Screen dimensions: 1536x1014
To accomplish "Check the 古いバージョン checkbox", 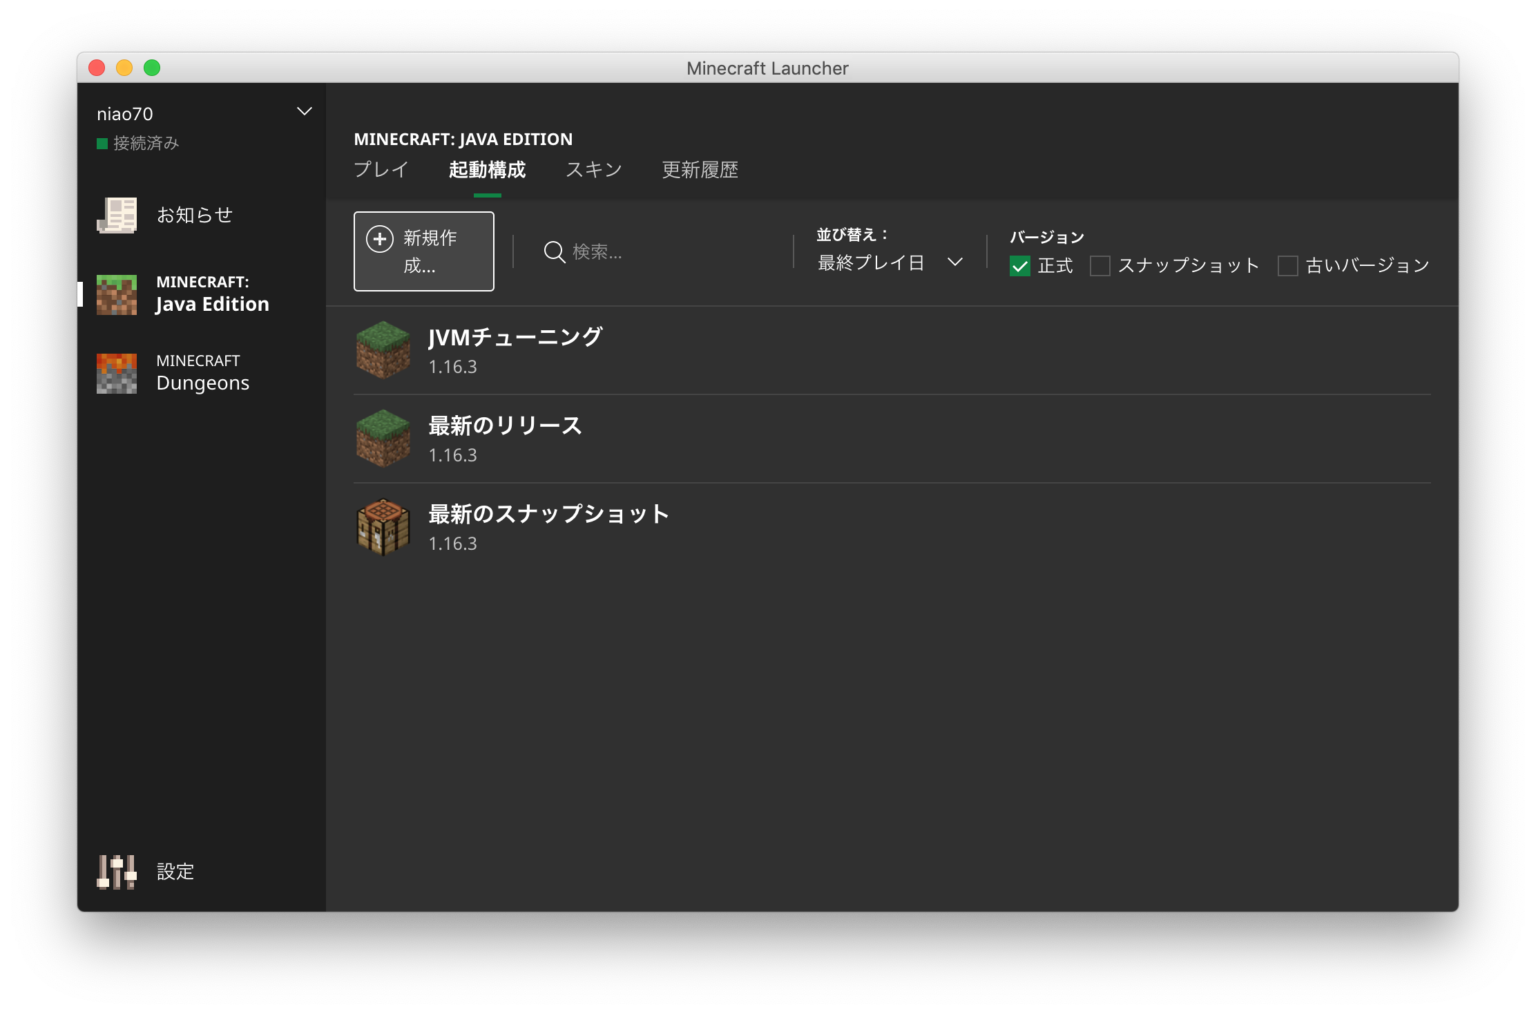I will 1287,265.
